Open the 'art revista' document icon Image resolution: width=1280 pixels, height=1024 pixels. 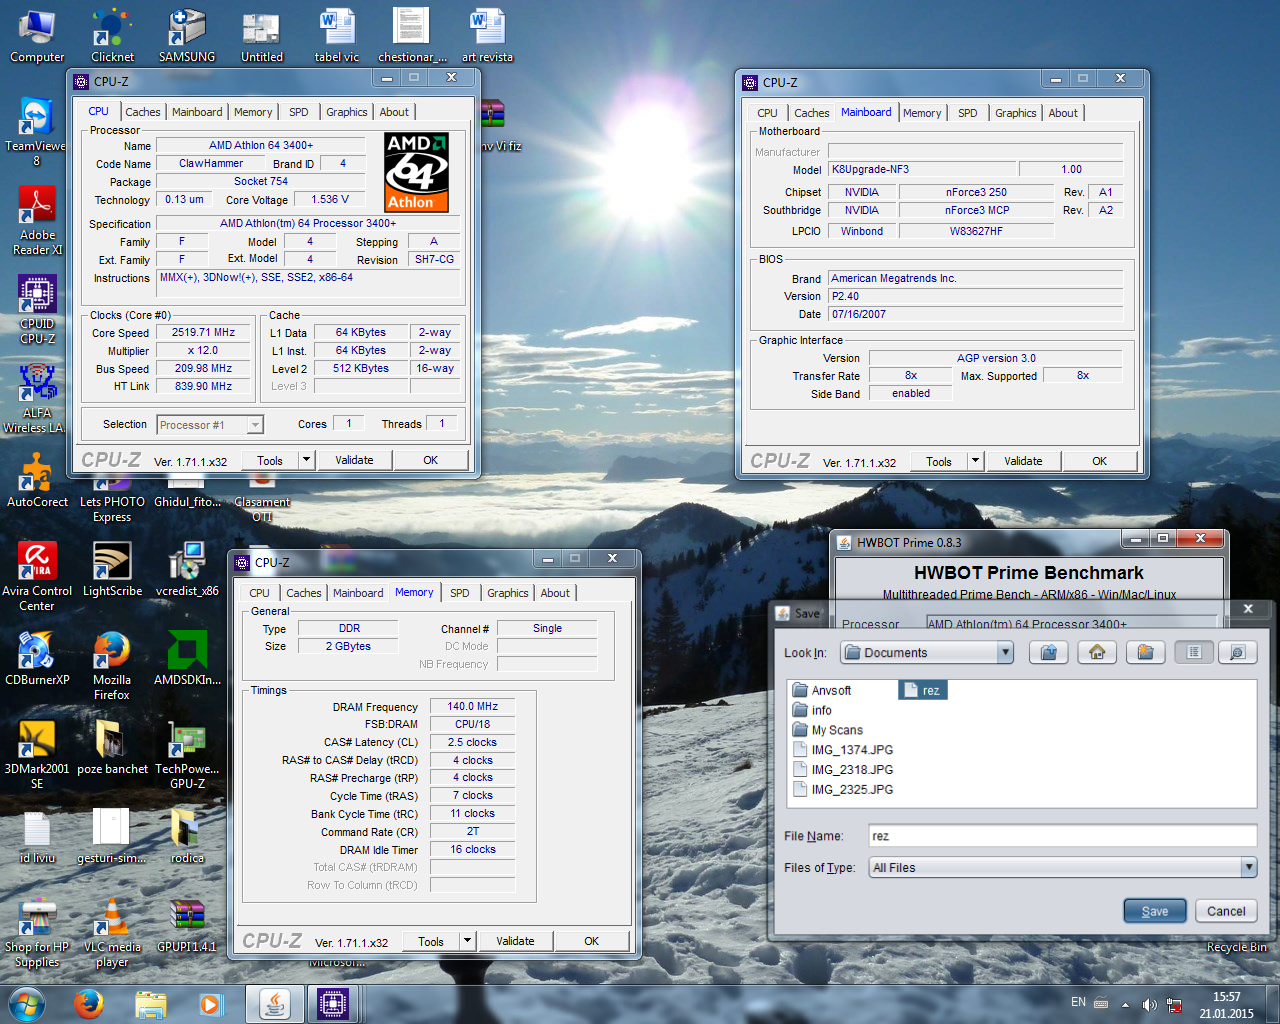487,36
